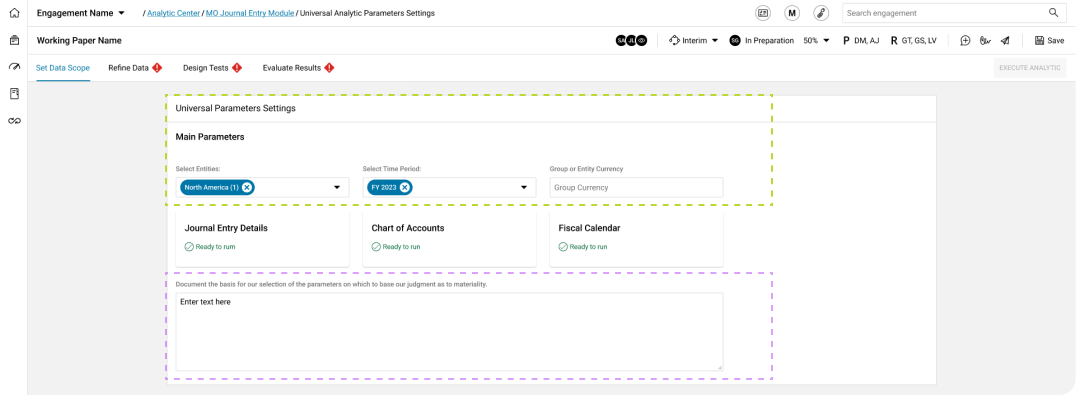Open the briefcase icon in left sidebar
This screenshot has width=1076, height=395.
14,40
